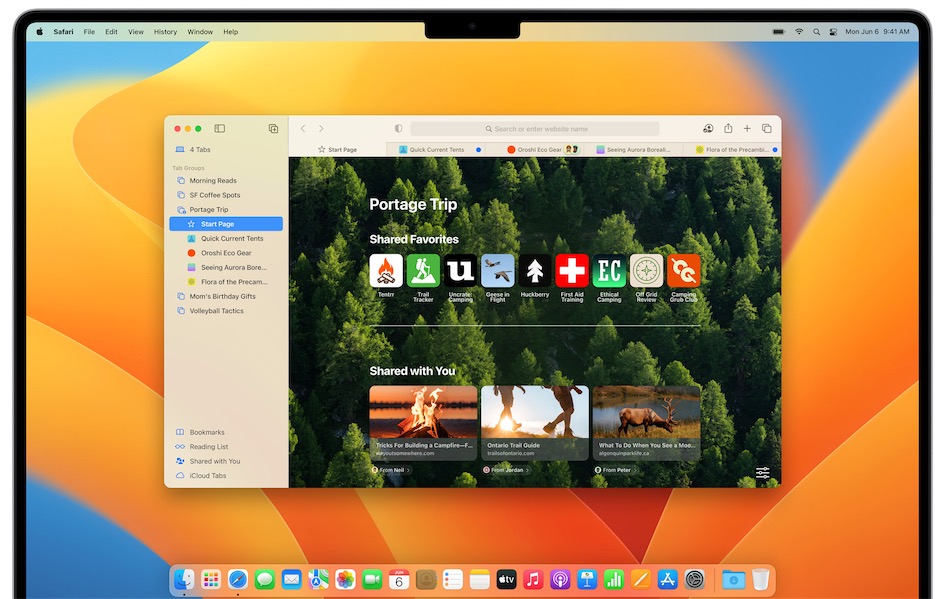Open Morning Reads tab group
945x599 pixels.
pyautogui.click(x=226, y=181)
